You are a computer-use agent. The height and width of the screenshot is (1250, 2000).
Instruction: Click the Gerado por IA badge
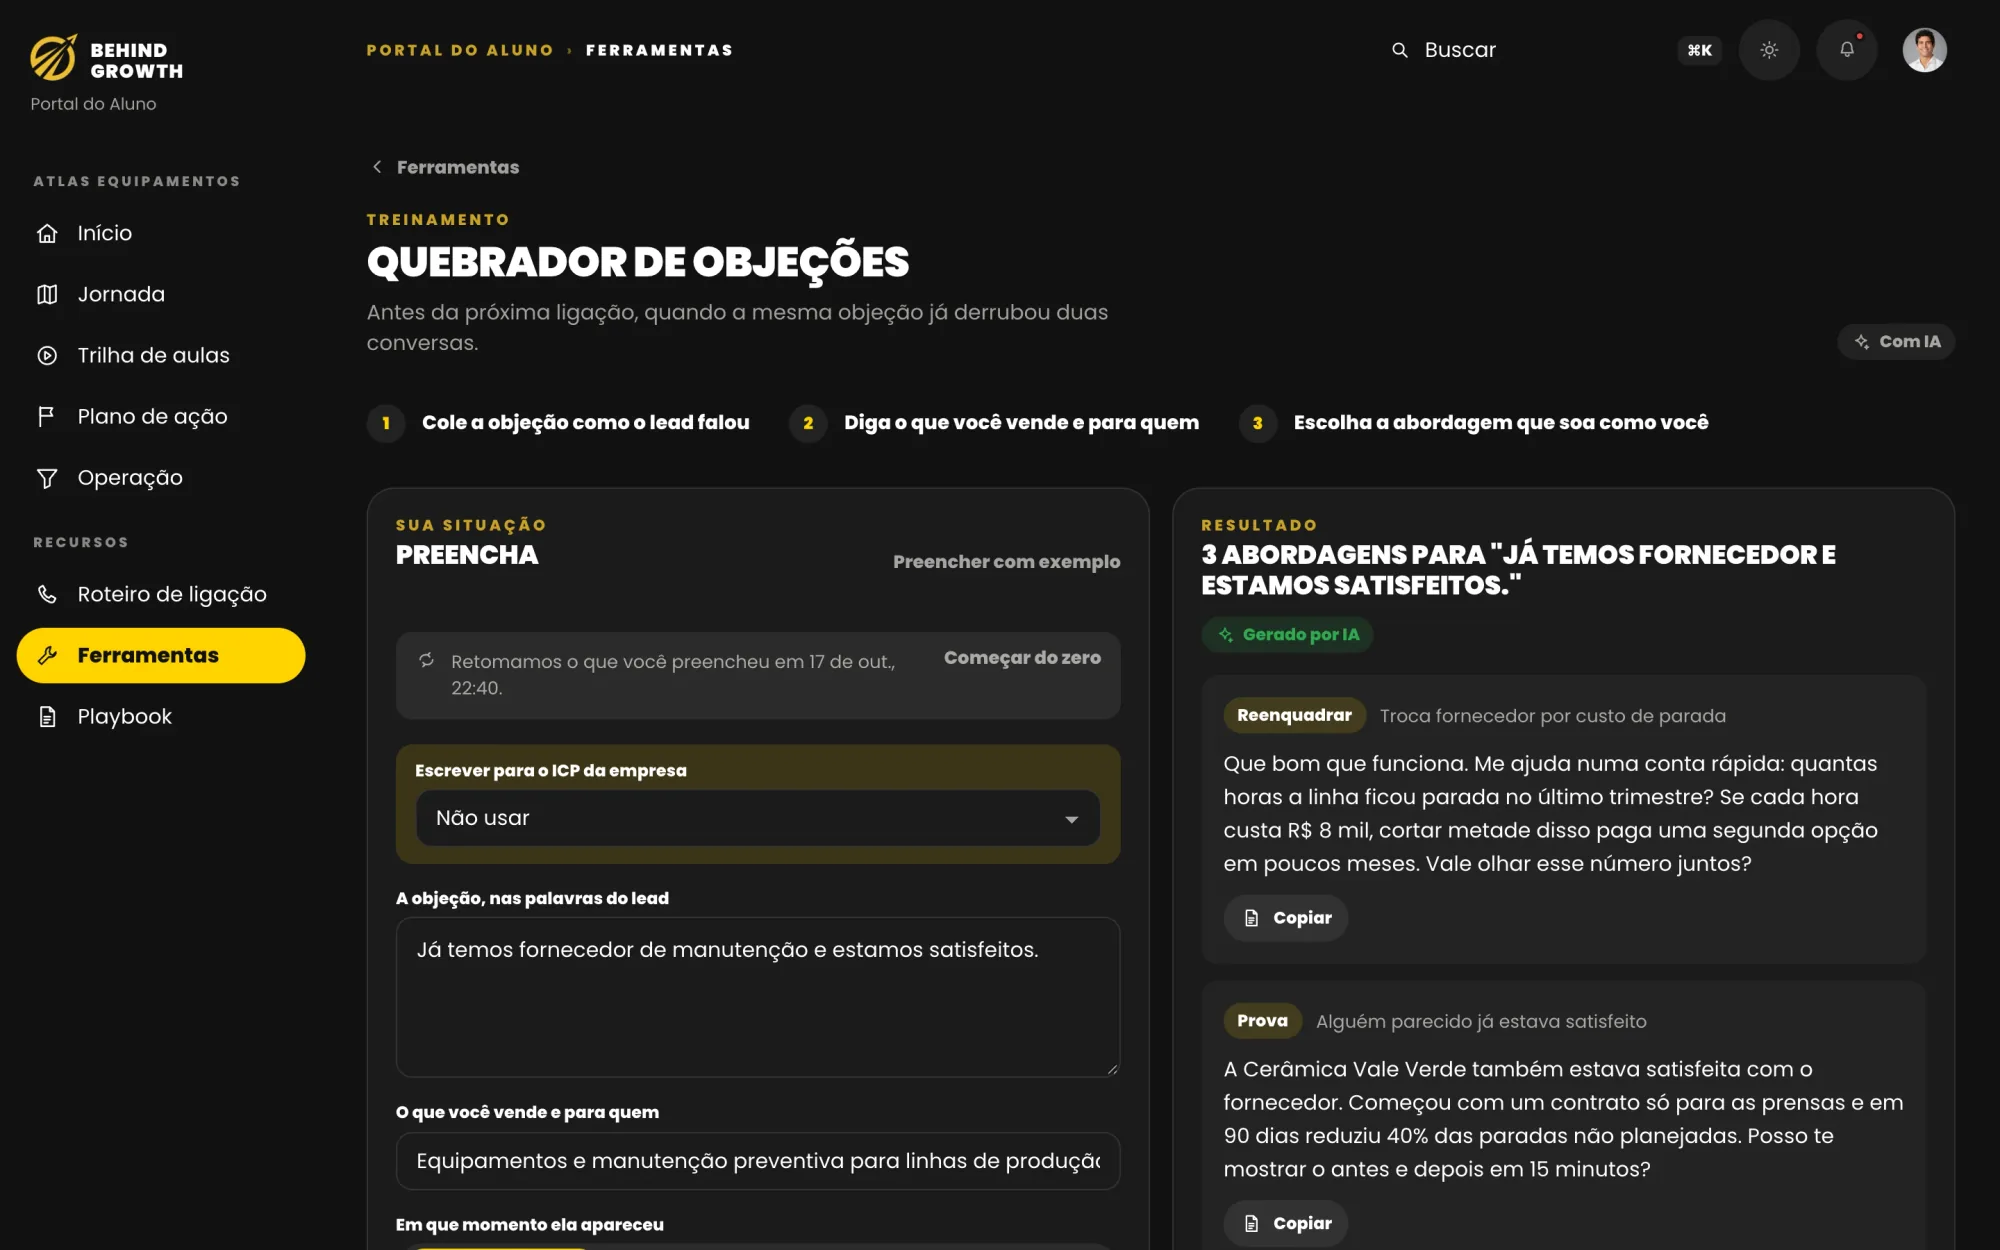pos(1287,635)
